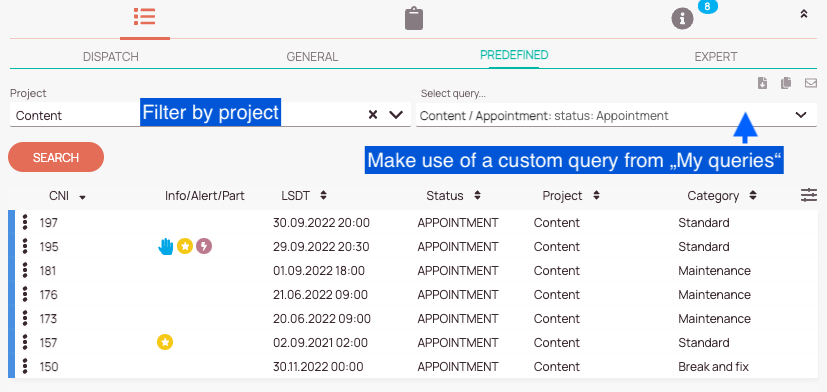Open the info icon with badge 8
This screenshot has width=827, height=392.
(x=682, y=19)
